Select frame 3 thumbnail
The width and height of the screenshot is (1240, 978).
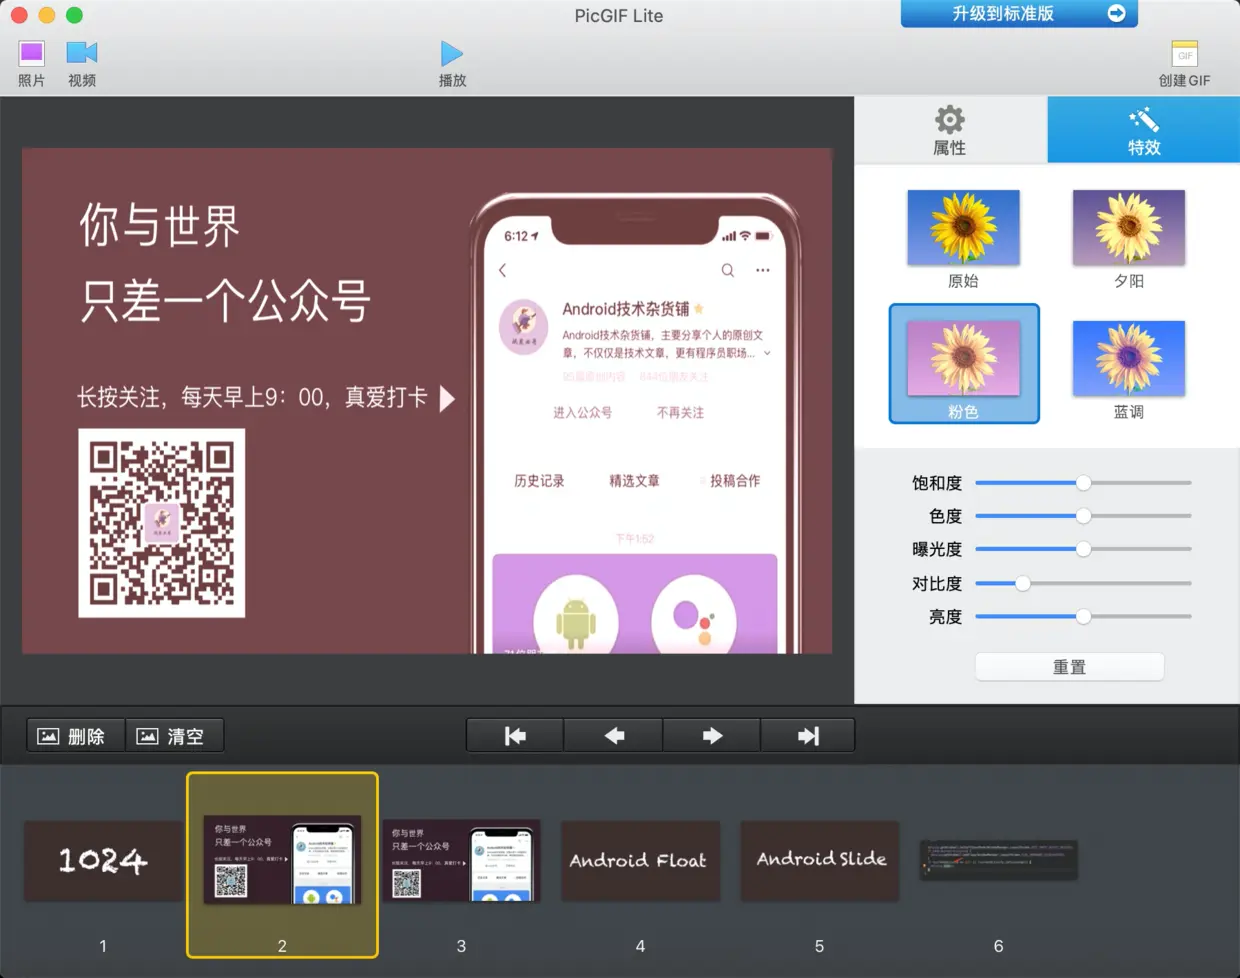coord(461,861)
